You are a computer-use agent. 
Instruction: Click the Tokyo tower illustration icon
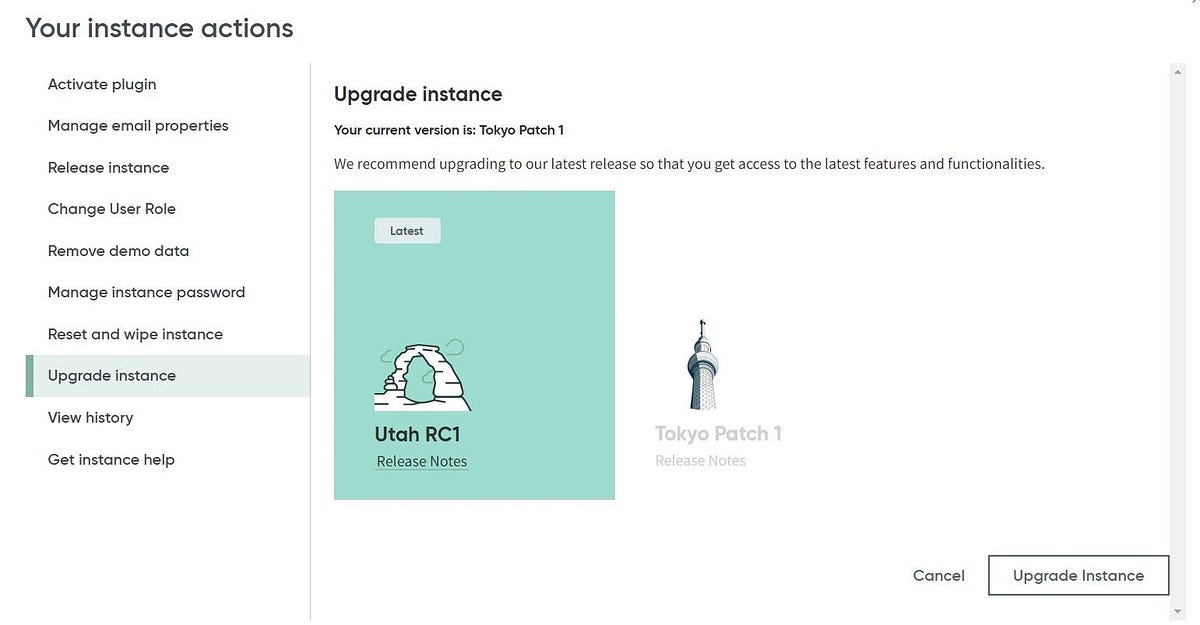point(702,363)
